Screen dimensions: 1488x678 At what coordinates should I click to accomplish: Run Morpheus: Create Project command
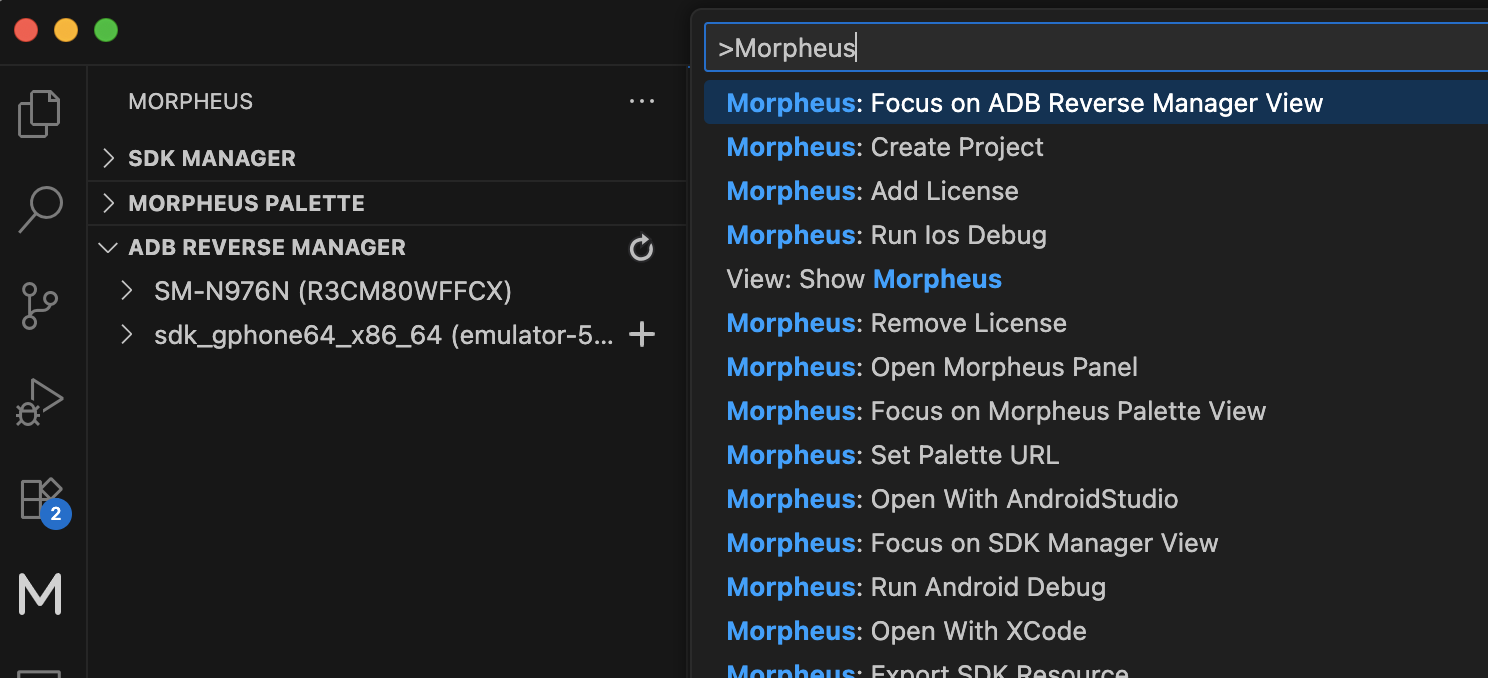click(x=1096, y=147)
